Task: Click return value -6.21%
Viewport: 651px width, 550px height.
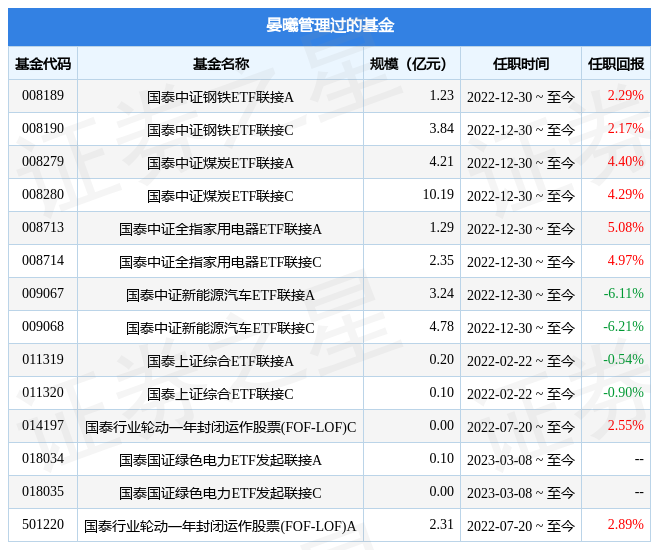Action: coord(624,327)
